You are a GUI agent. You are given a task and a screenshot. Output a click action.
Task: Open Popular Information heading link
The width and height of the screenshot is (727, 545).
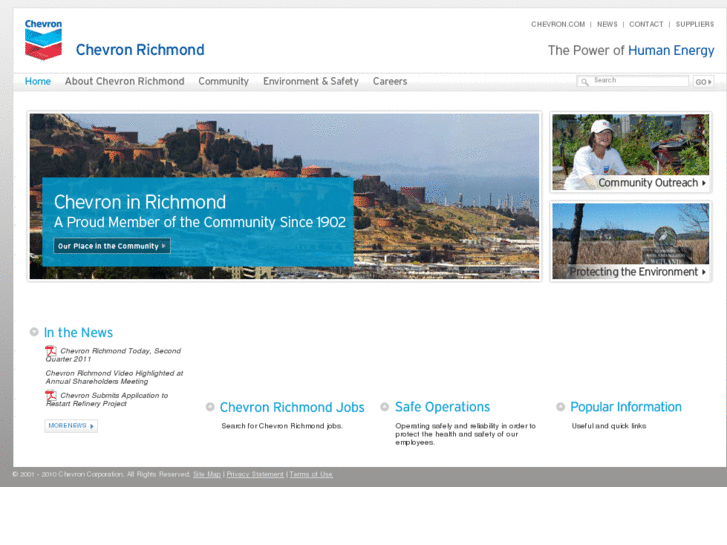[626, 407]
